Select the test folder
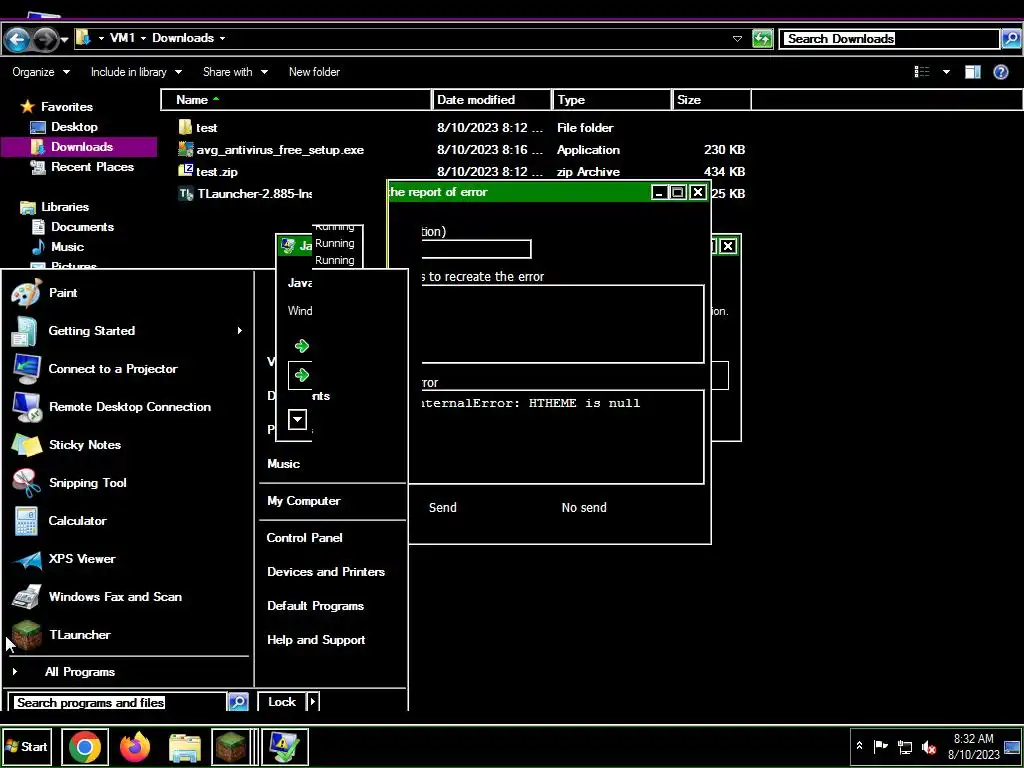This screenshot has height=768, width=1024. click(206, 128)
